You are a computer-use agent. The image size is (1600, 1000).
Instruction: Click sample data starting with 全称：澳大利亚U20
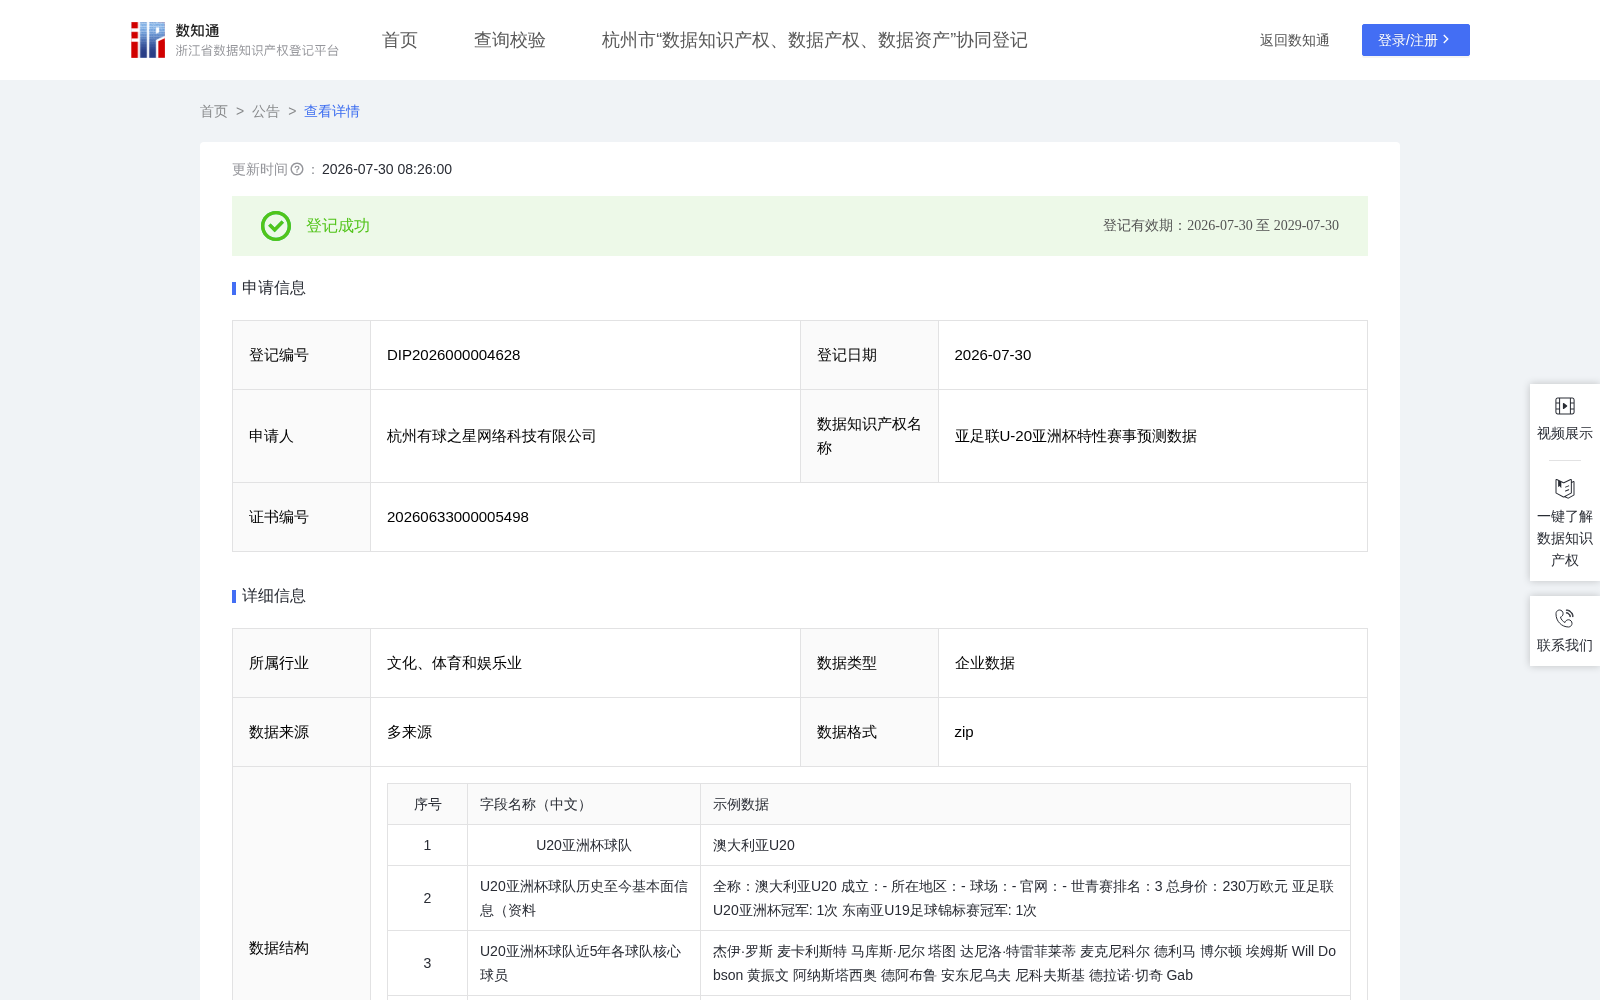pos(1025,898)
